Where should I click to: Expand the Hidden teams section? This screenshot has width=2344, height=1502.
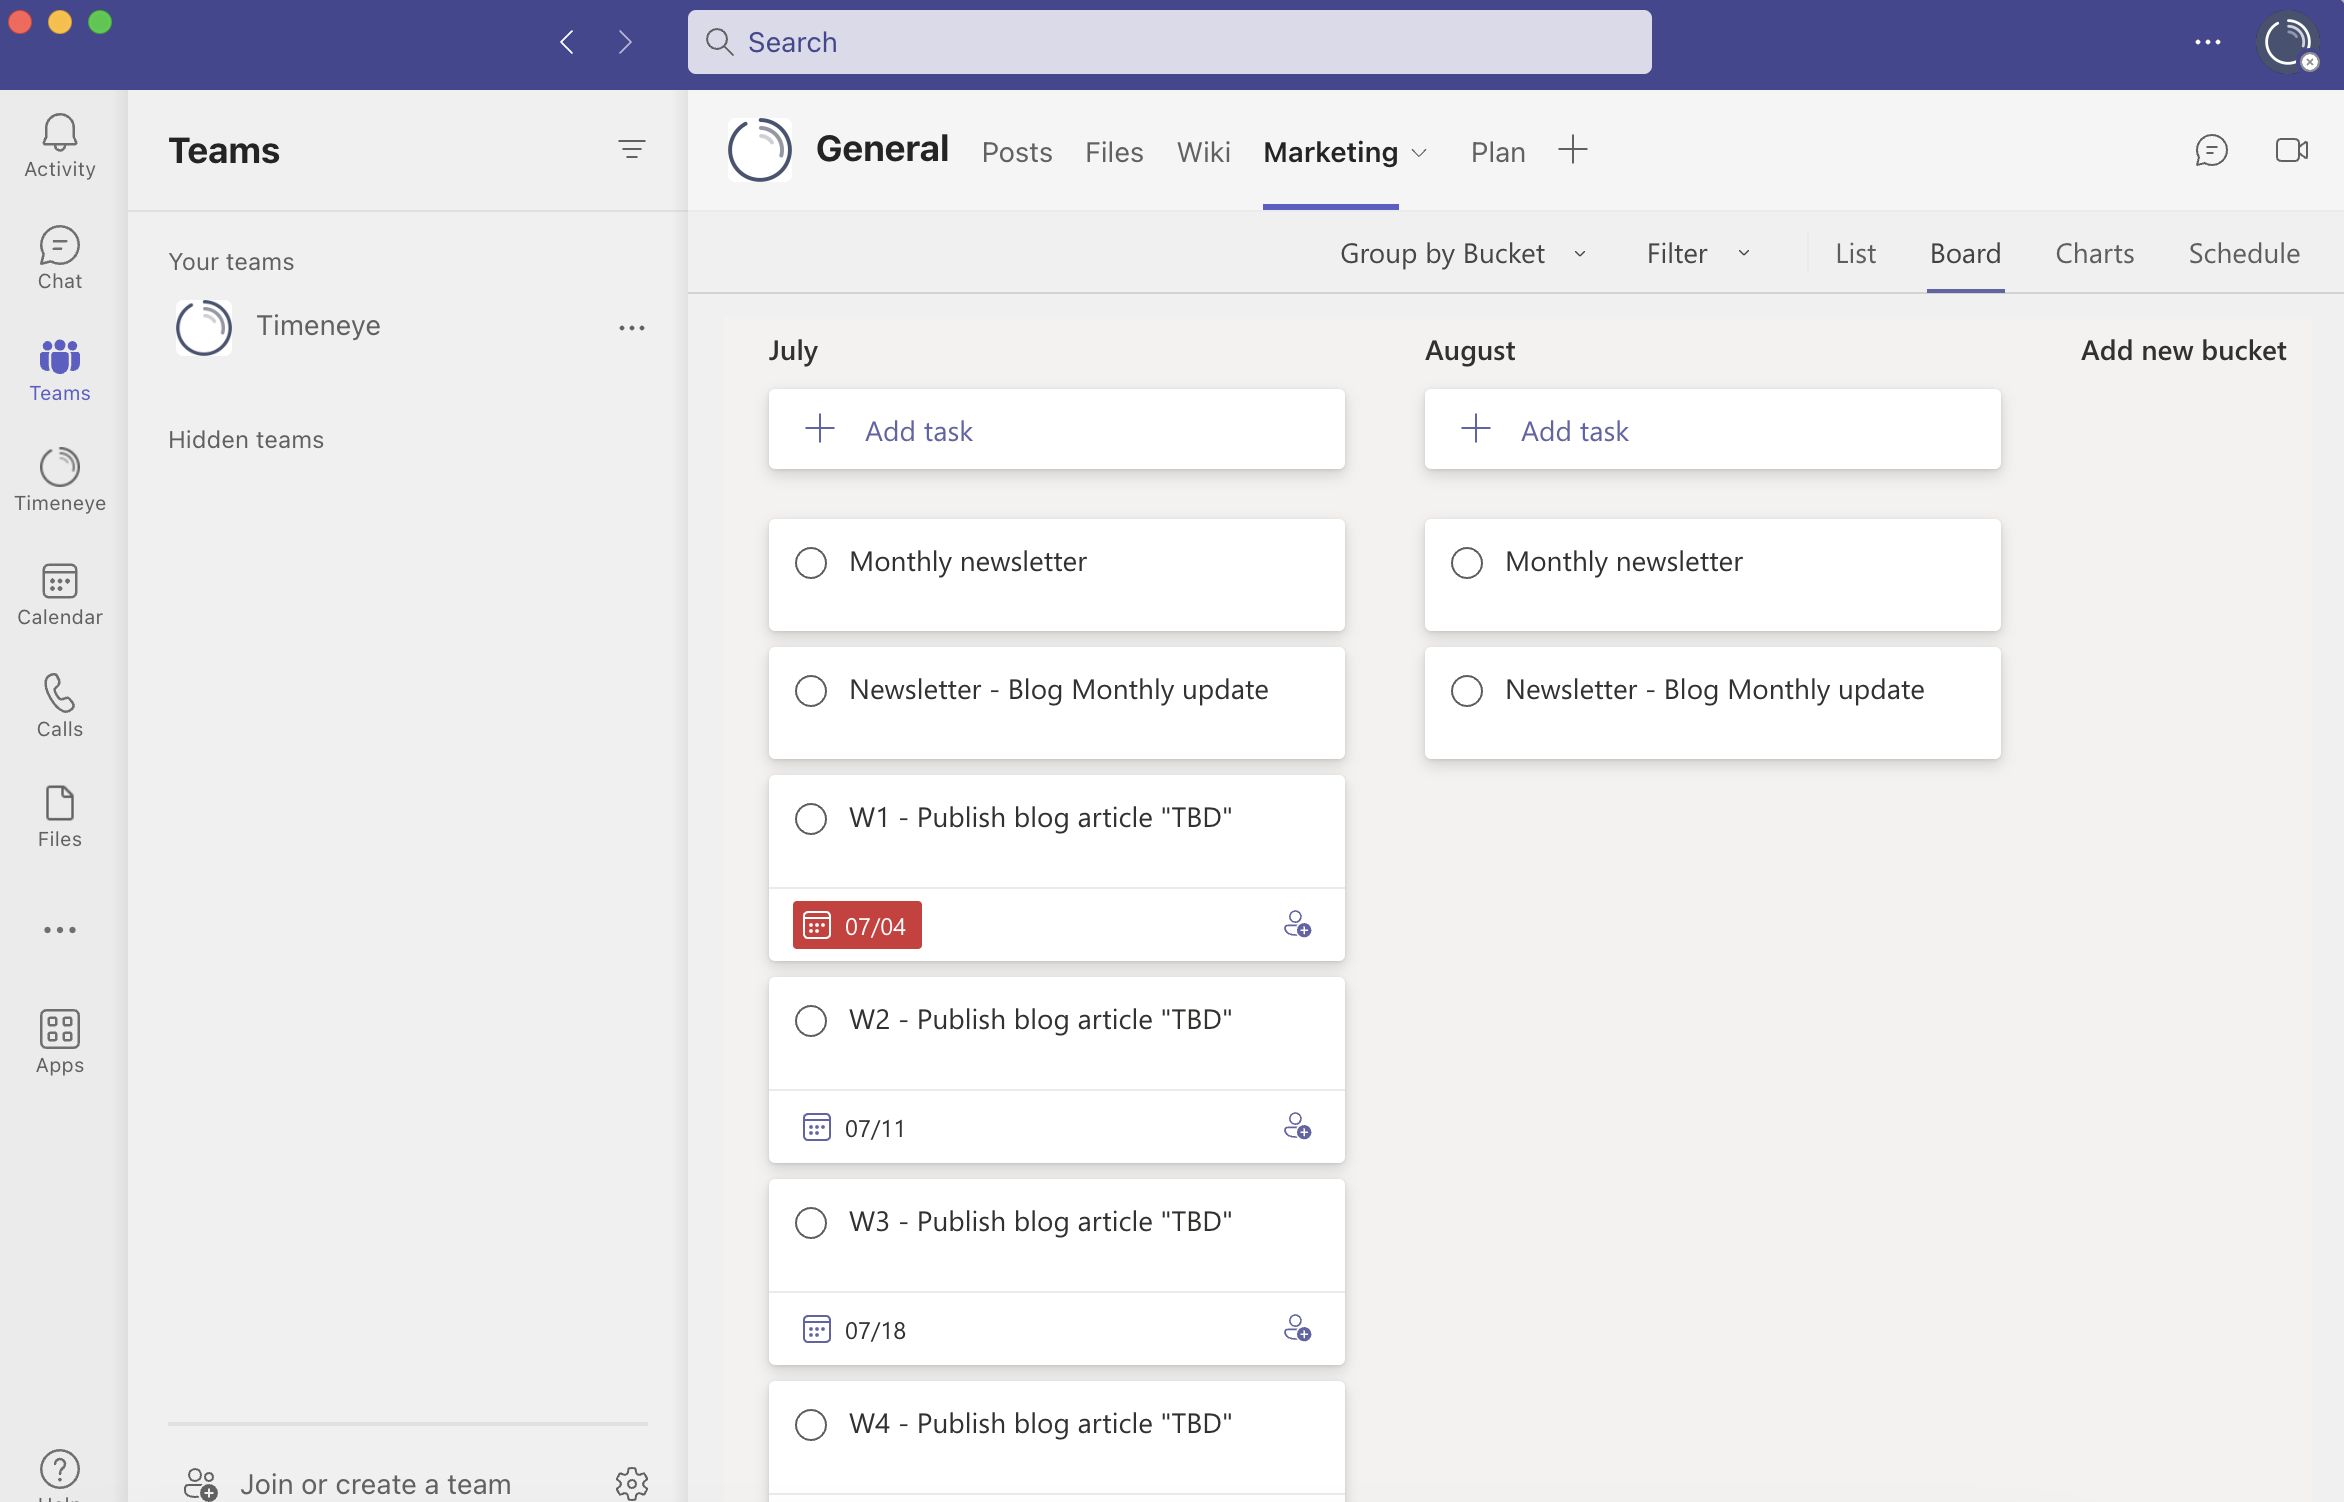point(246,440)
